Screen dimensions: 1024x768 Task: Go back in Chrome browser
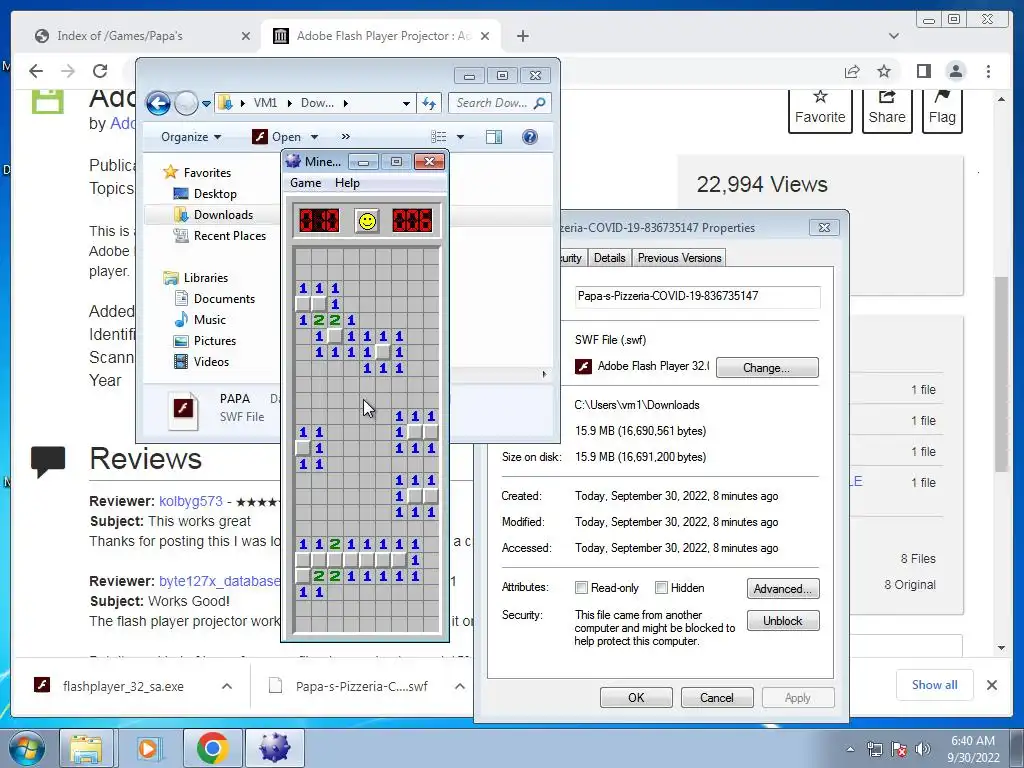click(x=37, y=71)
